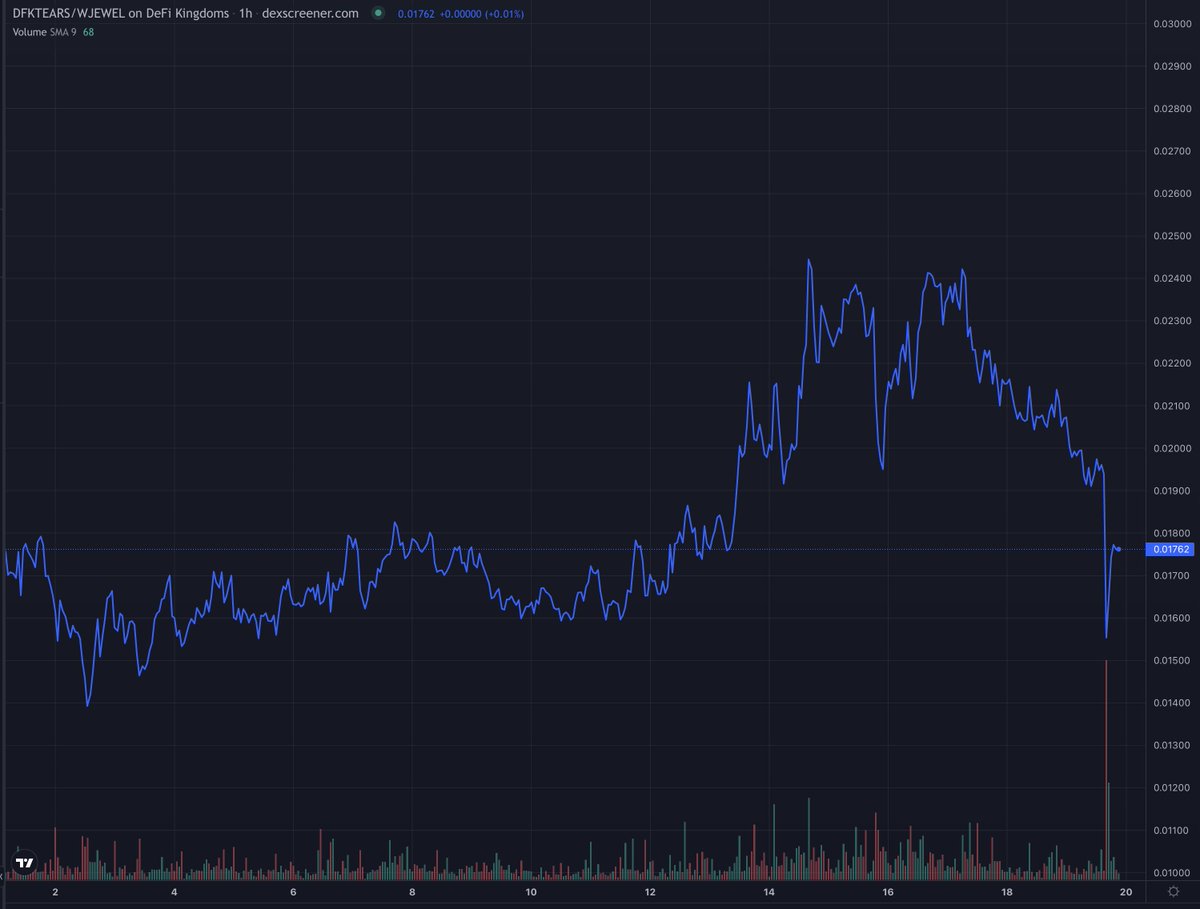Image resolution: width=1200 pixels, height=909 pixels.
Task: Click the 0.02800 price axis label
Action: (x=1170, y=108)
